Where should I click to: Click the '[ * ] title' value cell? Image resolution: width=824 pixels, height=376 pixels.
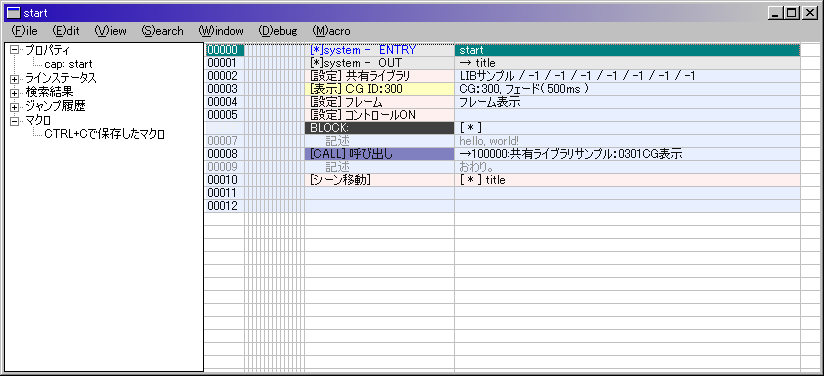point(627,180)
